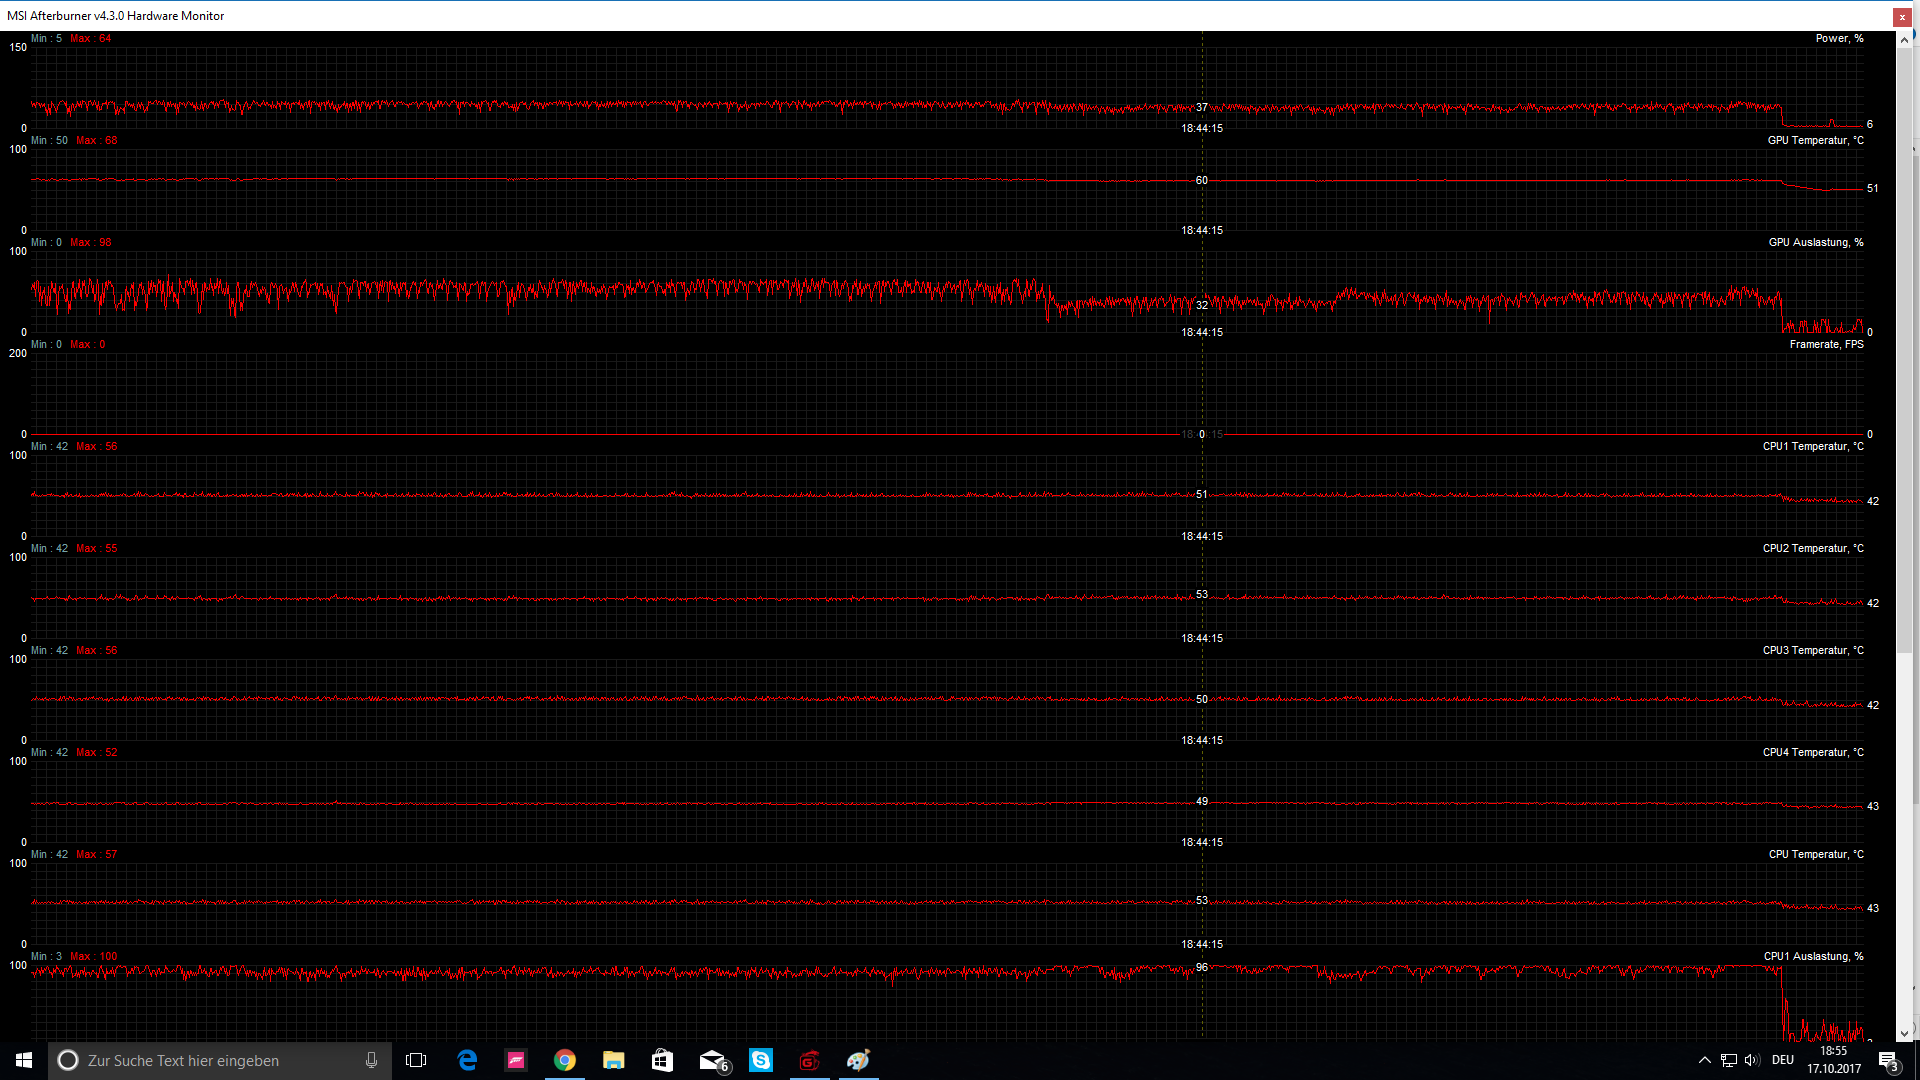
Task: Open the Windows Start menu
Action: pyautogui.click(x=24, y=1060)
